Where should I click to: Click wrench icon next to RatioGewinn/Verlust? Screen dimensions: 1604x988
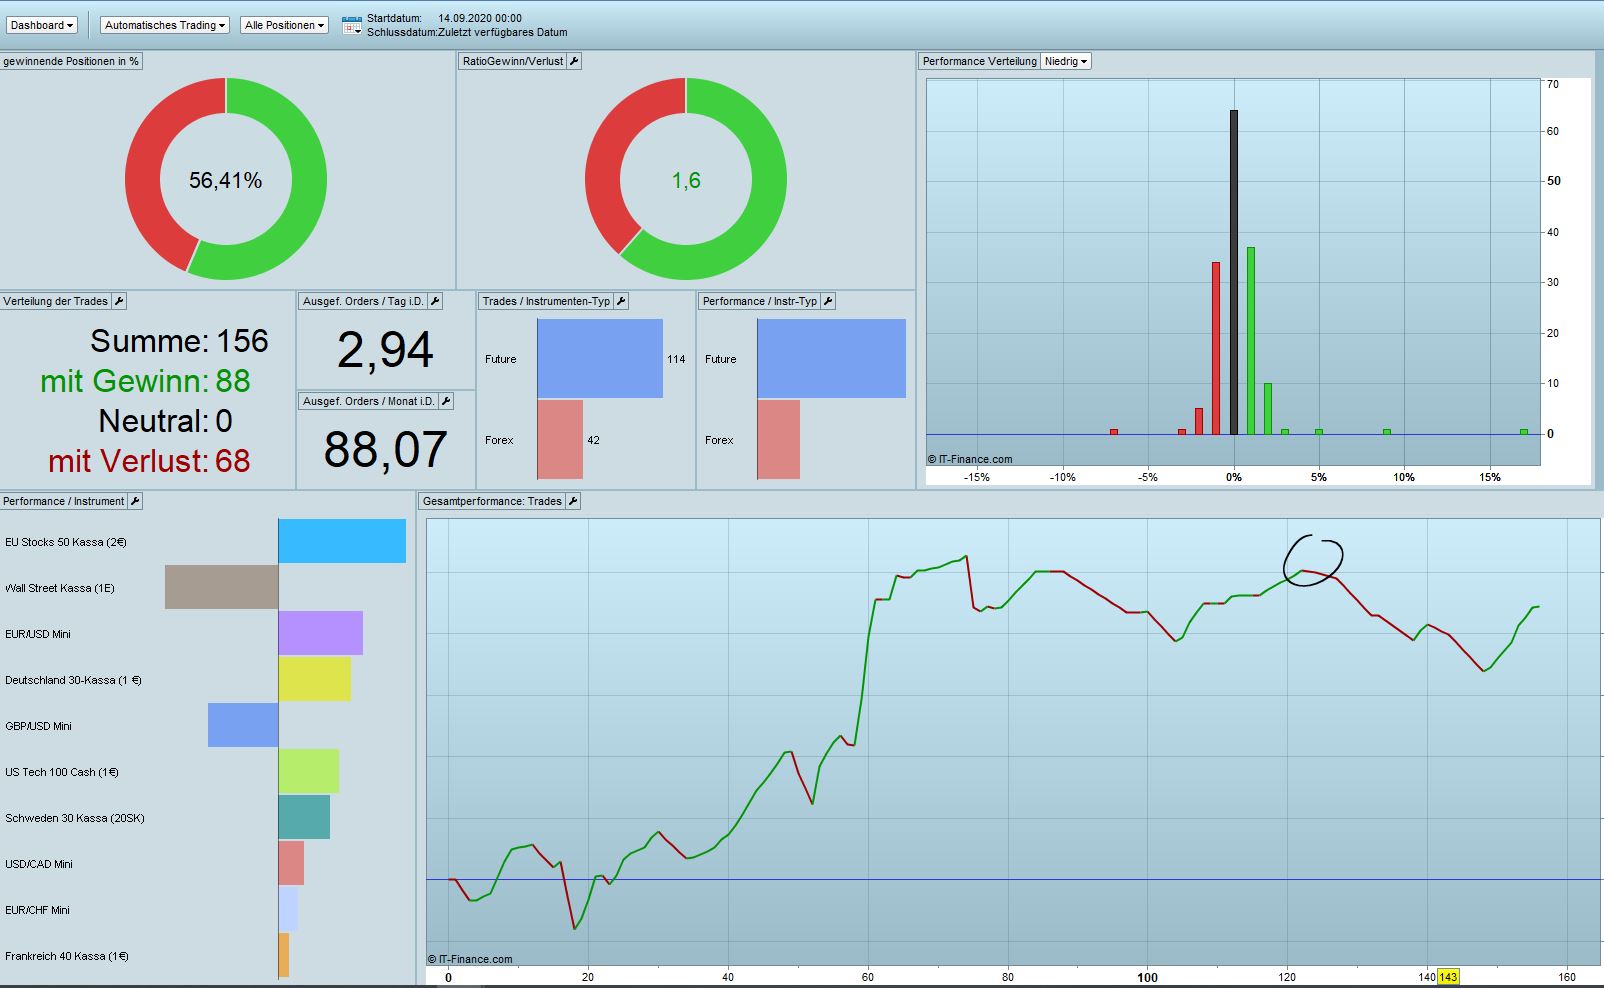574,61
